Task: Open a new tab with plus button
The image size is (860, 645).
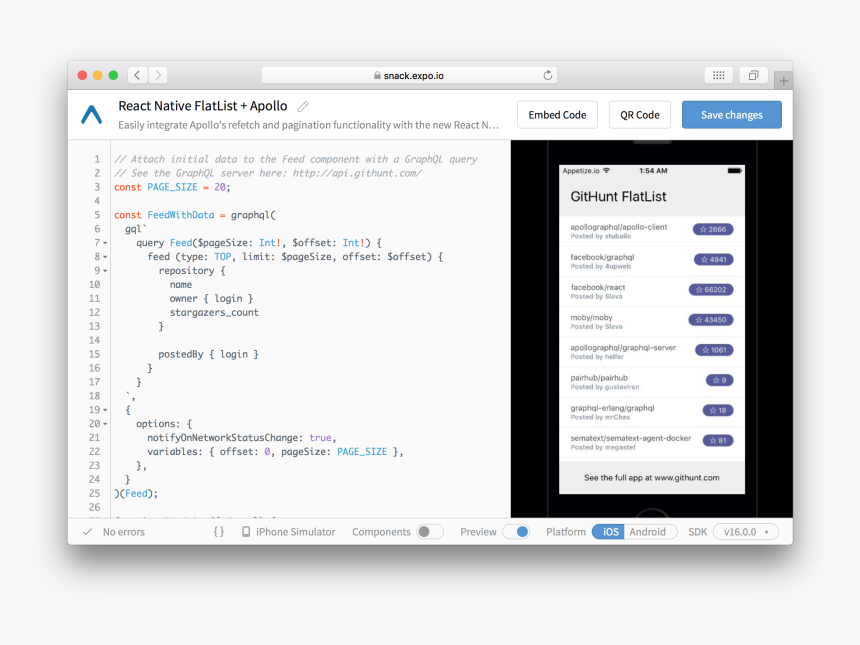Action: click(783, 81)
